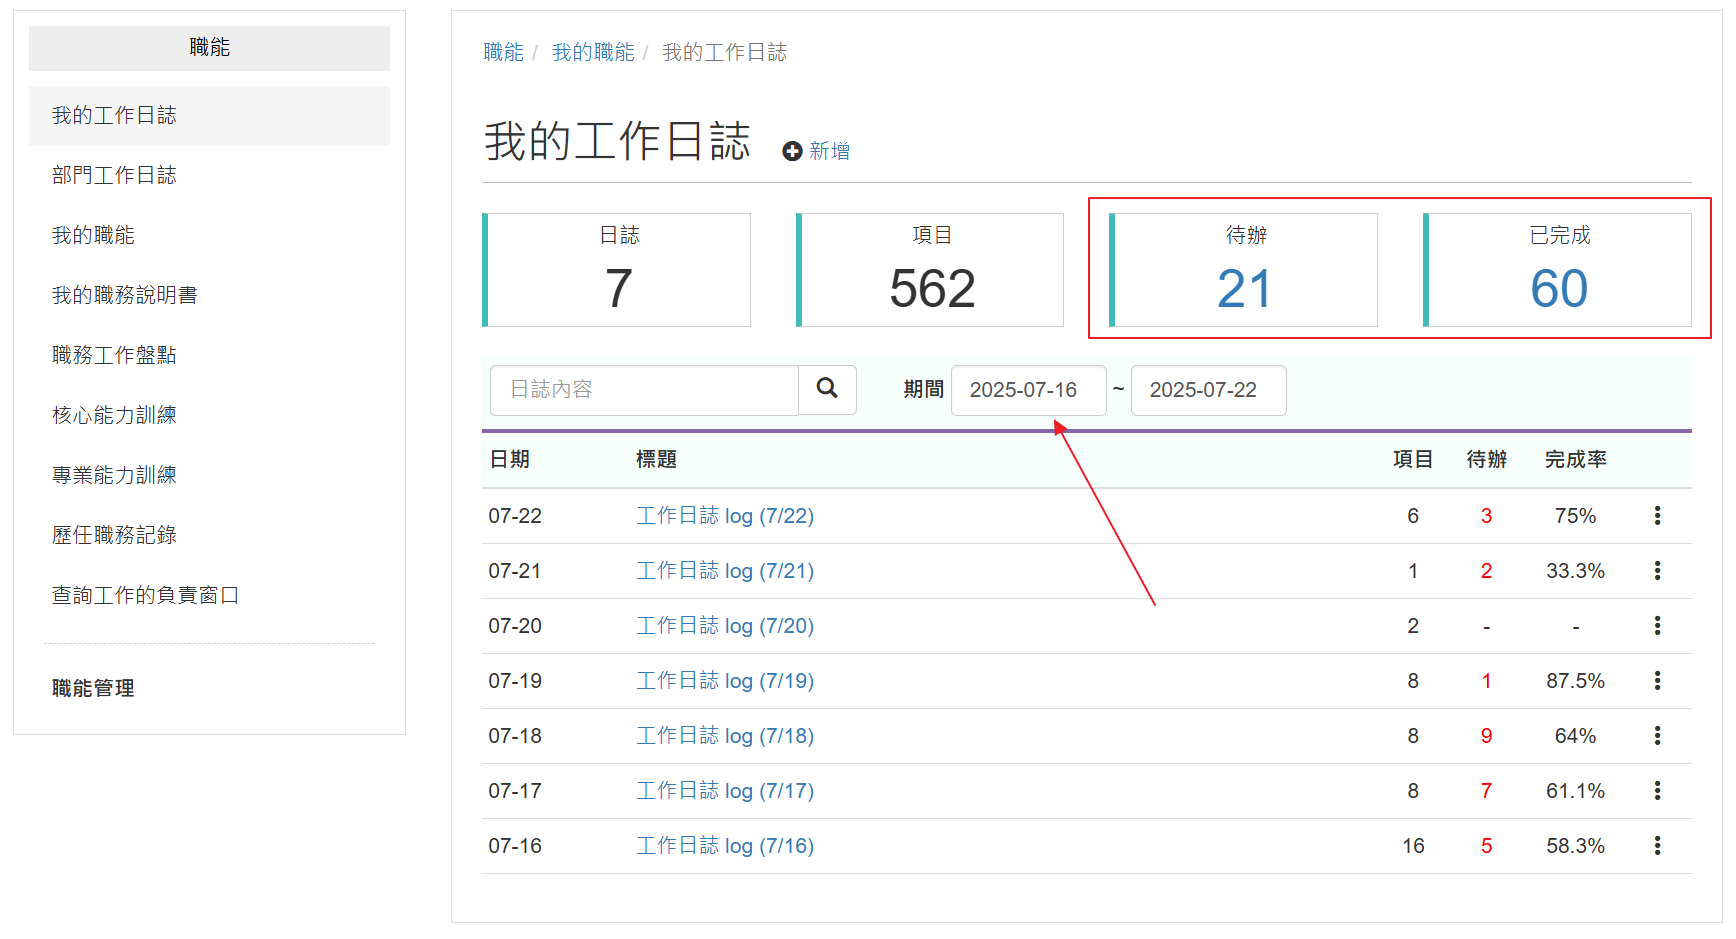Go to 職務工作盤點 in the sidebar
The width and height of the screenshot is (1736, 939).
click(x=209, y=356)
